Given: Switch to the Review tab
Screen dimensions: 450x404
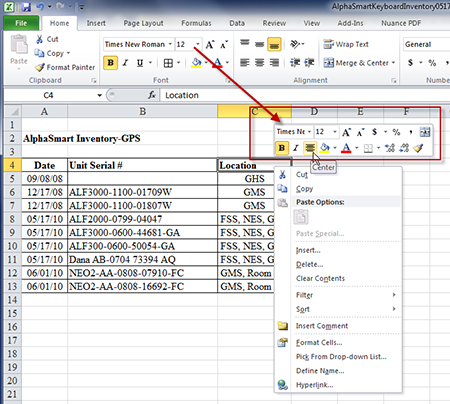Looking at the screenshot, I should 274,23.
